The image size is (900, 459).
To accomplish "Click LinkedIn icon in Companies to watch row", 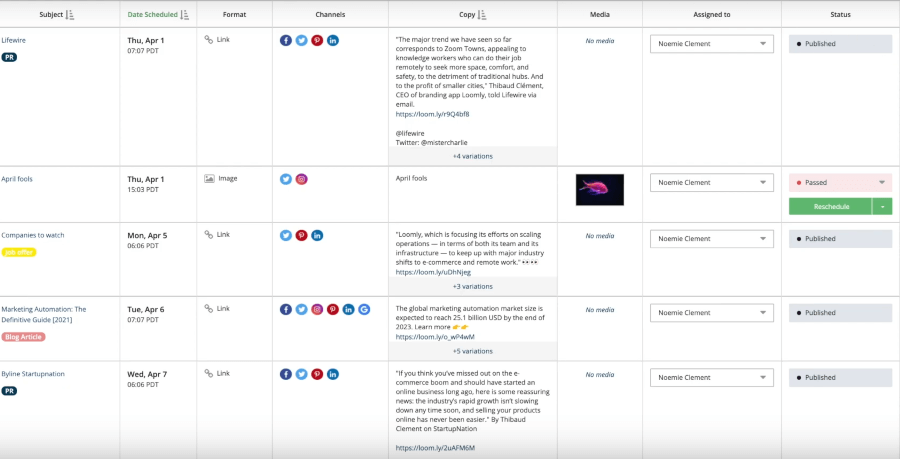I will 317,235.
